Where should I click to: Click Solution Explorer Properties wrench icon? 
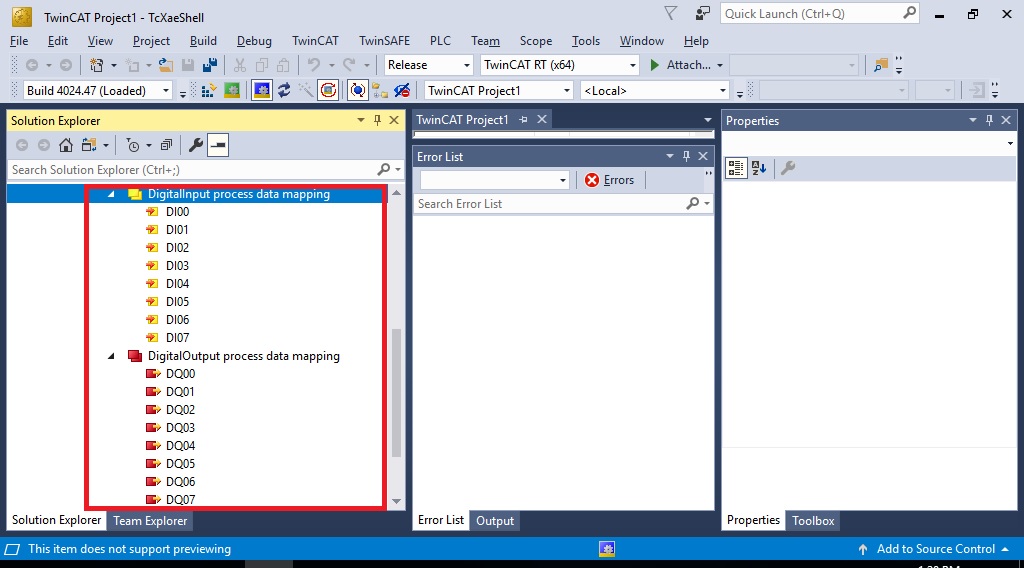pos(195,145)
